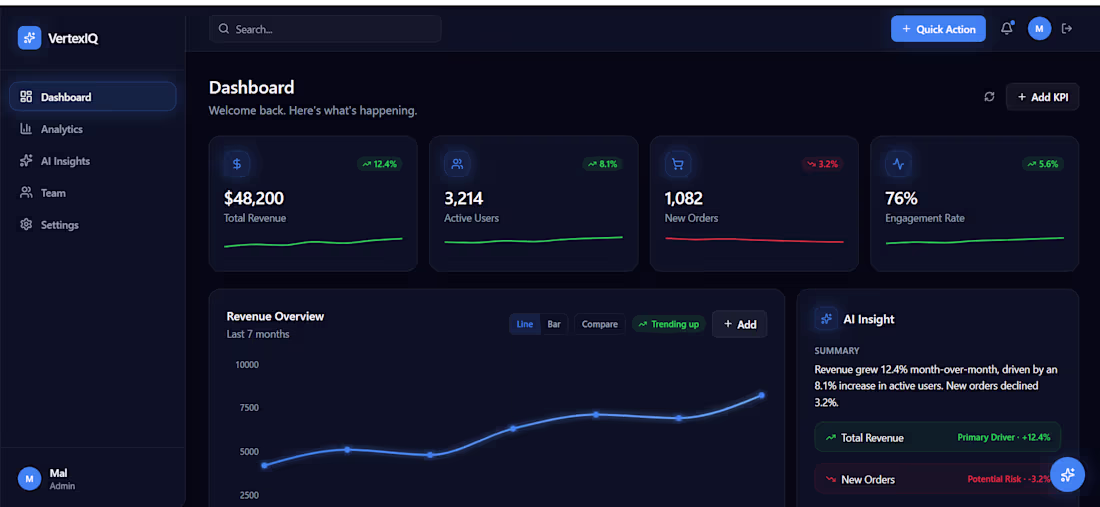The height and width of the screenshot is (507, 1100).
Task: Click the Mal Admin profile avatar in sidebar
Action: [29, 479]
